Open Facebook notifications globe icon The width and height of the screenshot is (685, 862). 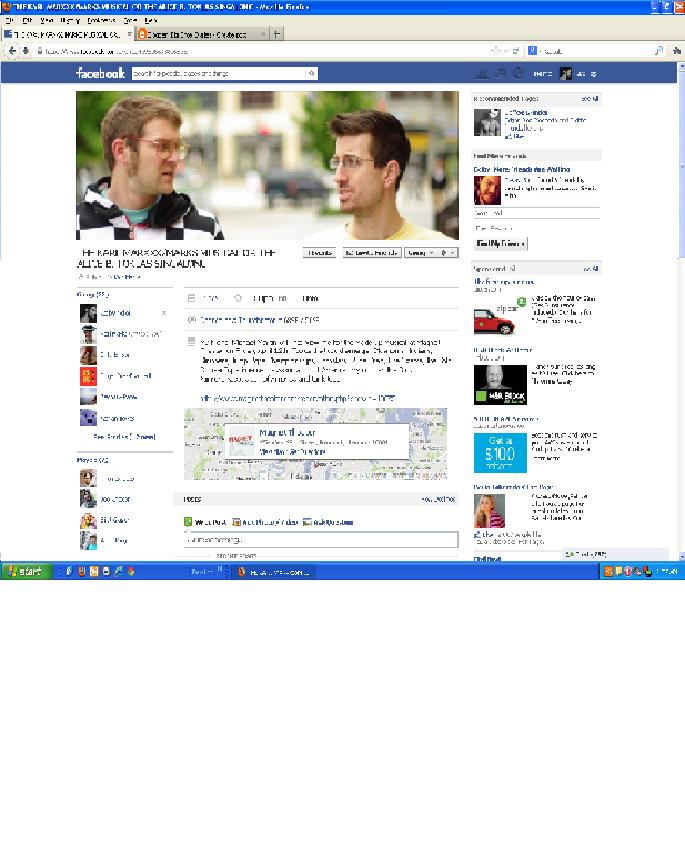point(518,73)
